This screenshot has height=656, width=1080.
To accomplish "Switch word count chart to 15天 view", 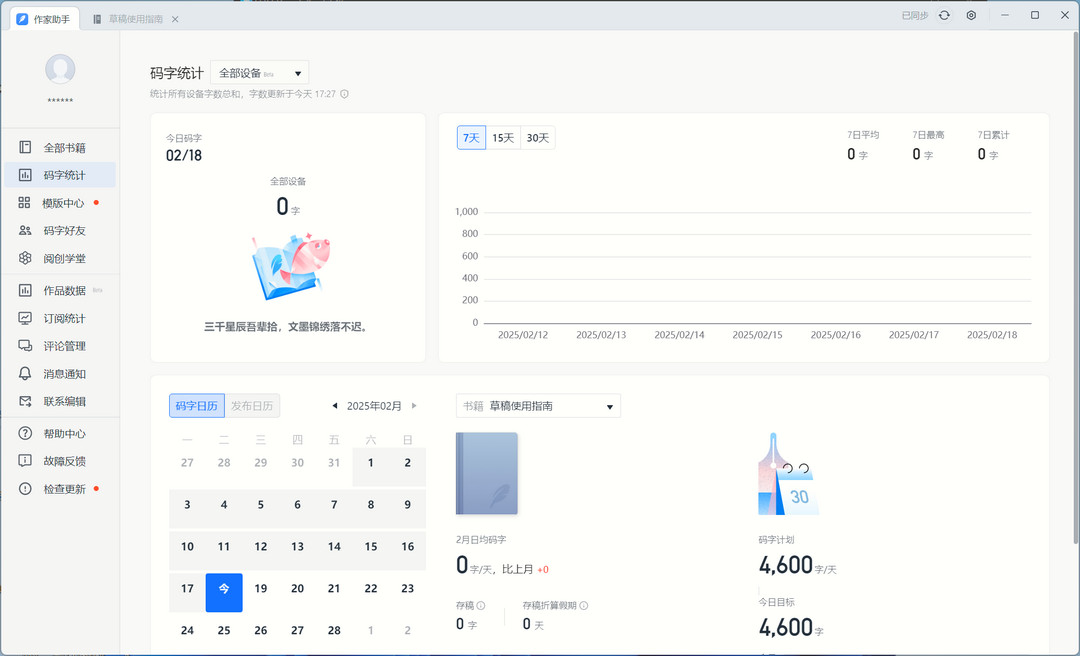I will click(x=502, y=137).
